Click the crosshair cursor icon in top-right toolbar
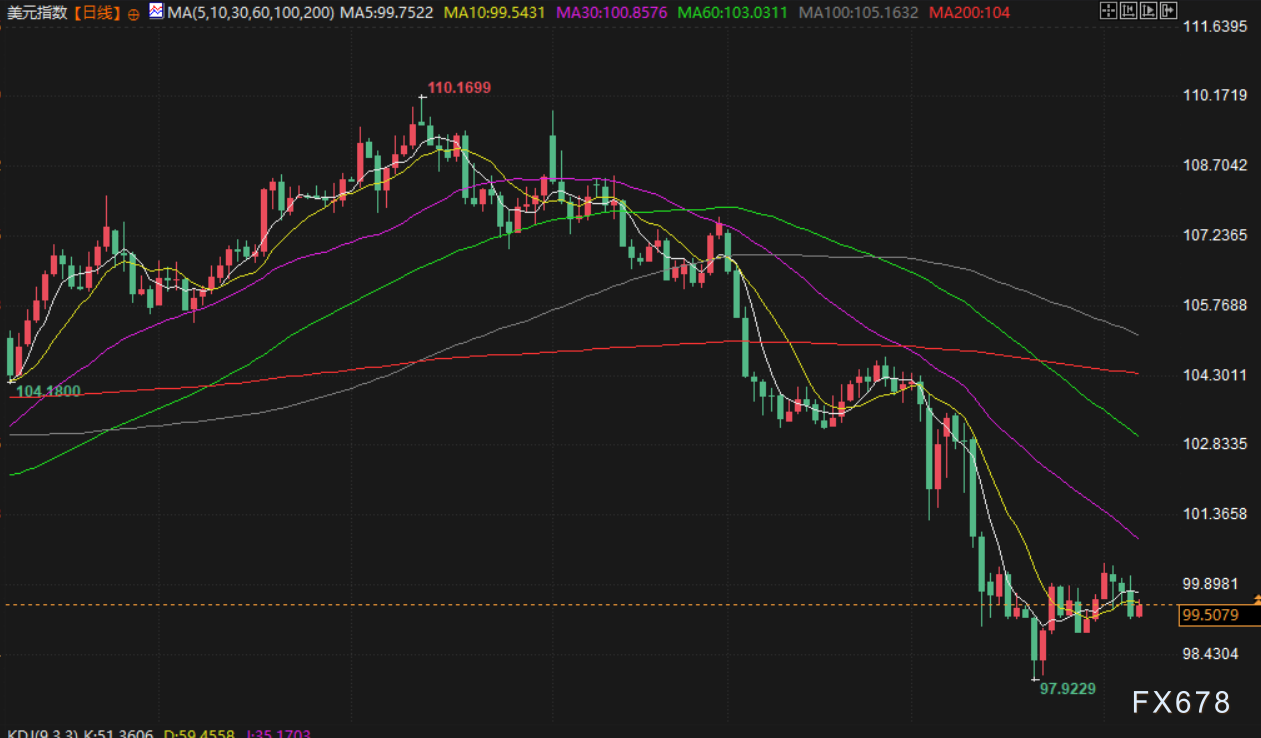Viewport: 1261px width, 738px height. coord(1107,12)
